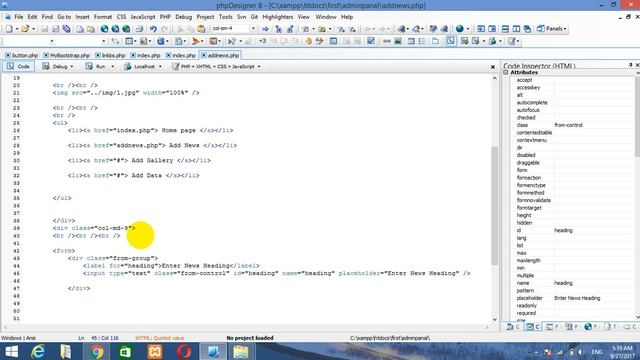Open Opera browser from taskbar
This screenshot has height=360, width=640.
(184, 351)
